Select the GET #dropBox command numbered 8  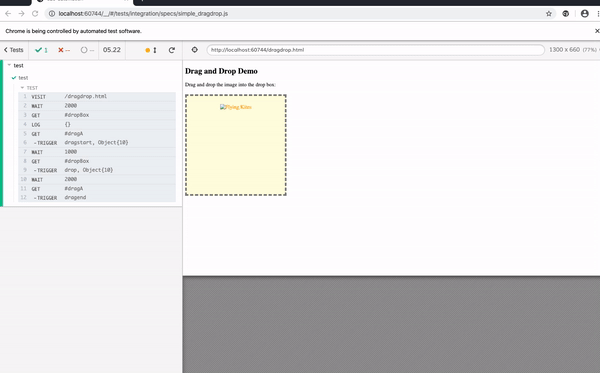(x=97, y=161)
